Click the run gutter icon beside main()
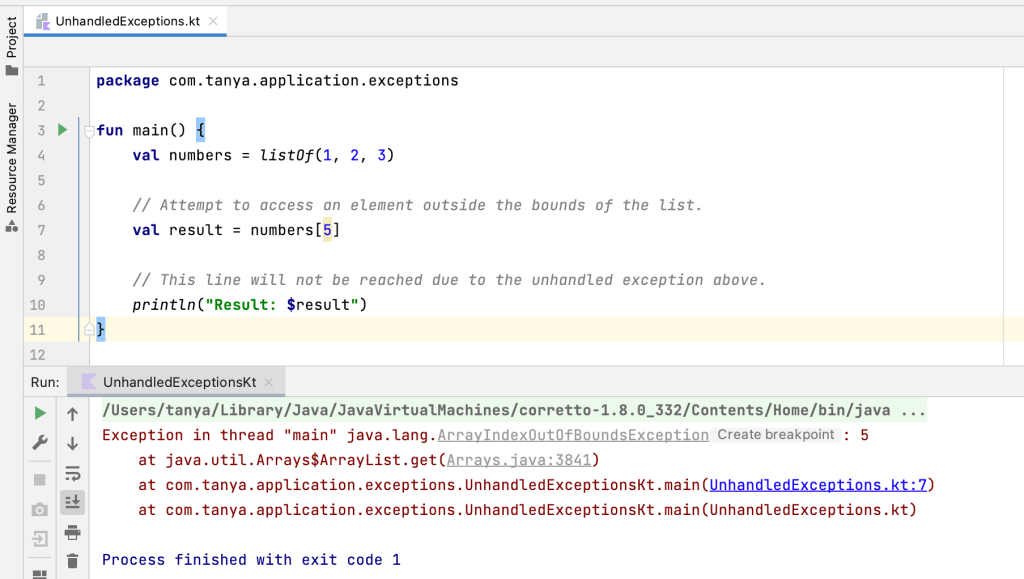The image size is (1024, 579). (x=62, y=130)
